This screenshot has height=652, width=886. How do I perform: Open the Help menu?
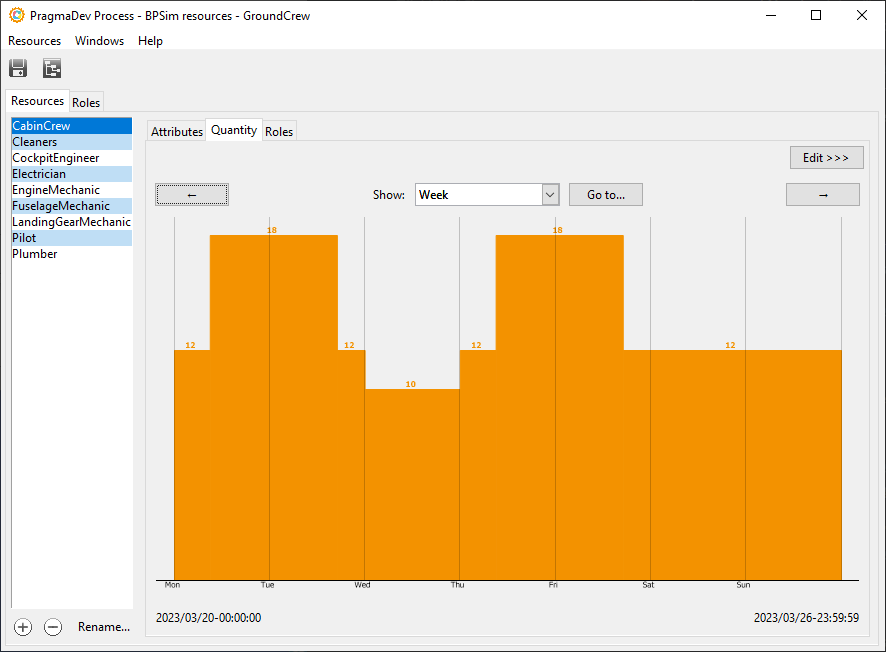(150, 41)
